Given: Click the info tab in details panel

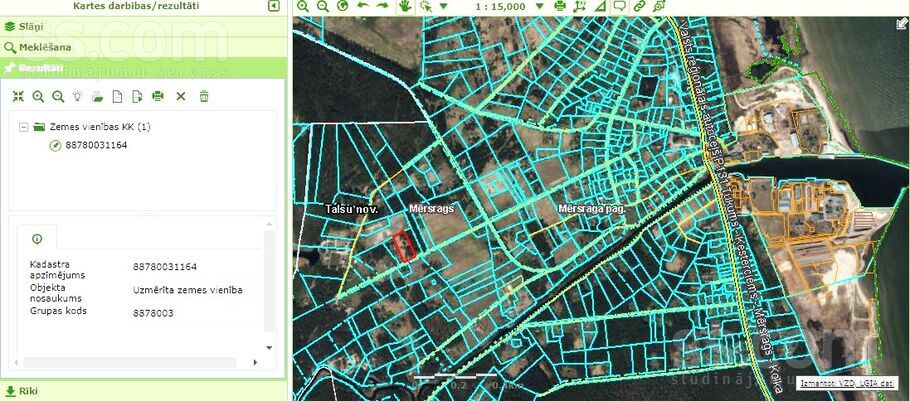Looking at the screenshot, I should tap(37, 239).
